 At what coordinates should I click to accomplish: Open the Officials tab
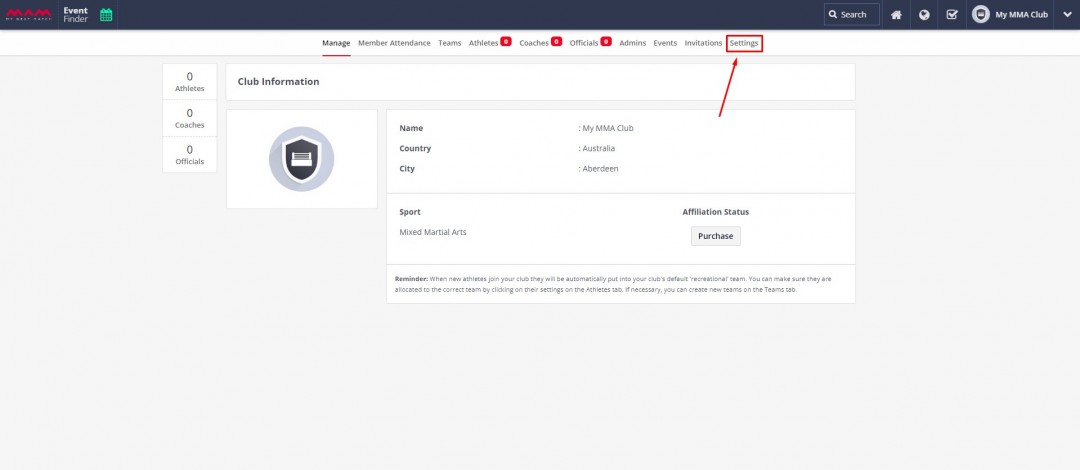point(584,43)
